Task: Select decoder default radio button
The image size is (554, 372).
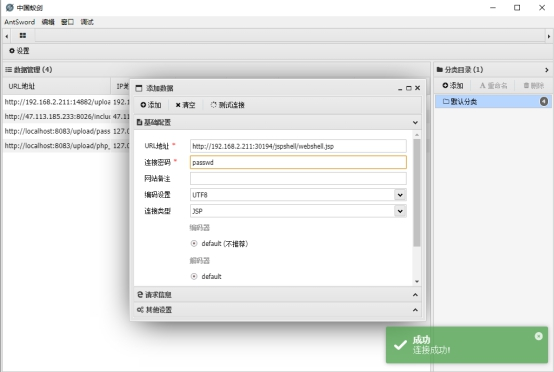Action: [194, 276]
